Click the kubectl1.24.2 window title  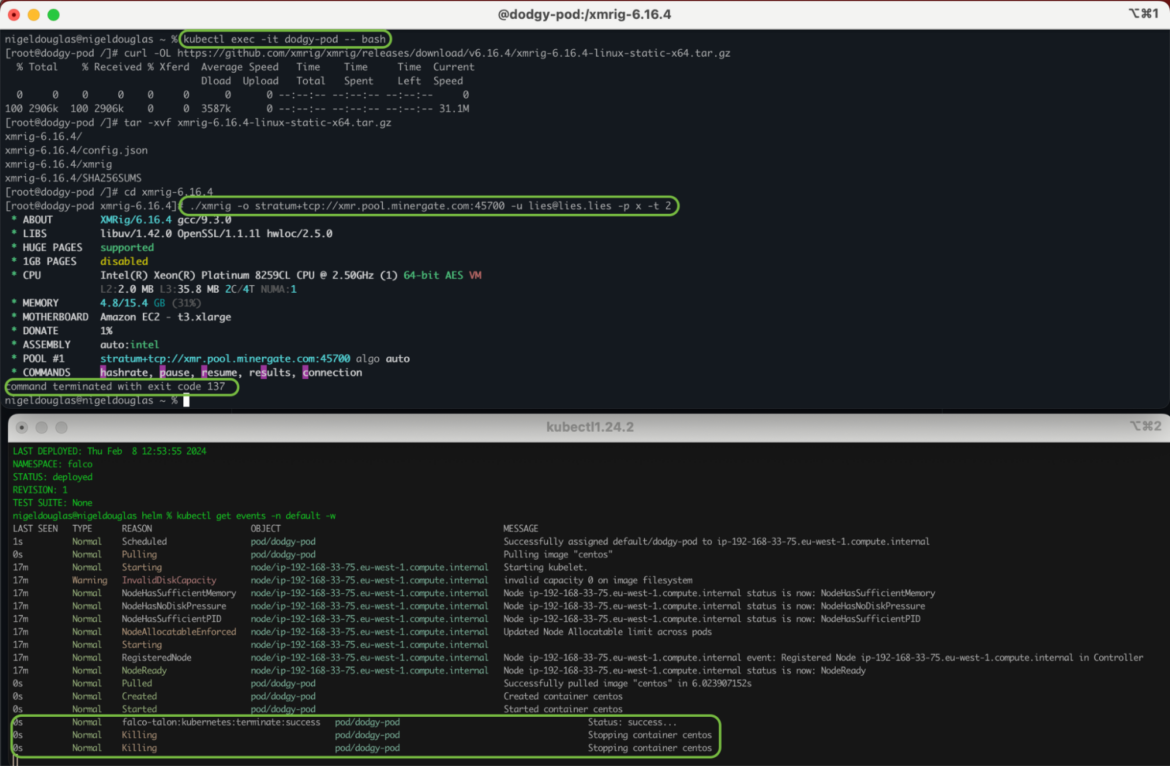click(589, 427)
